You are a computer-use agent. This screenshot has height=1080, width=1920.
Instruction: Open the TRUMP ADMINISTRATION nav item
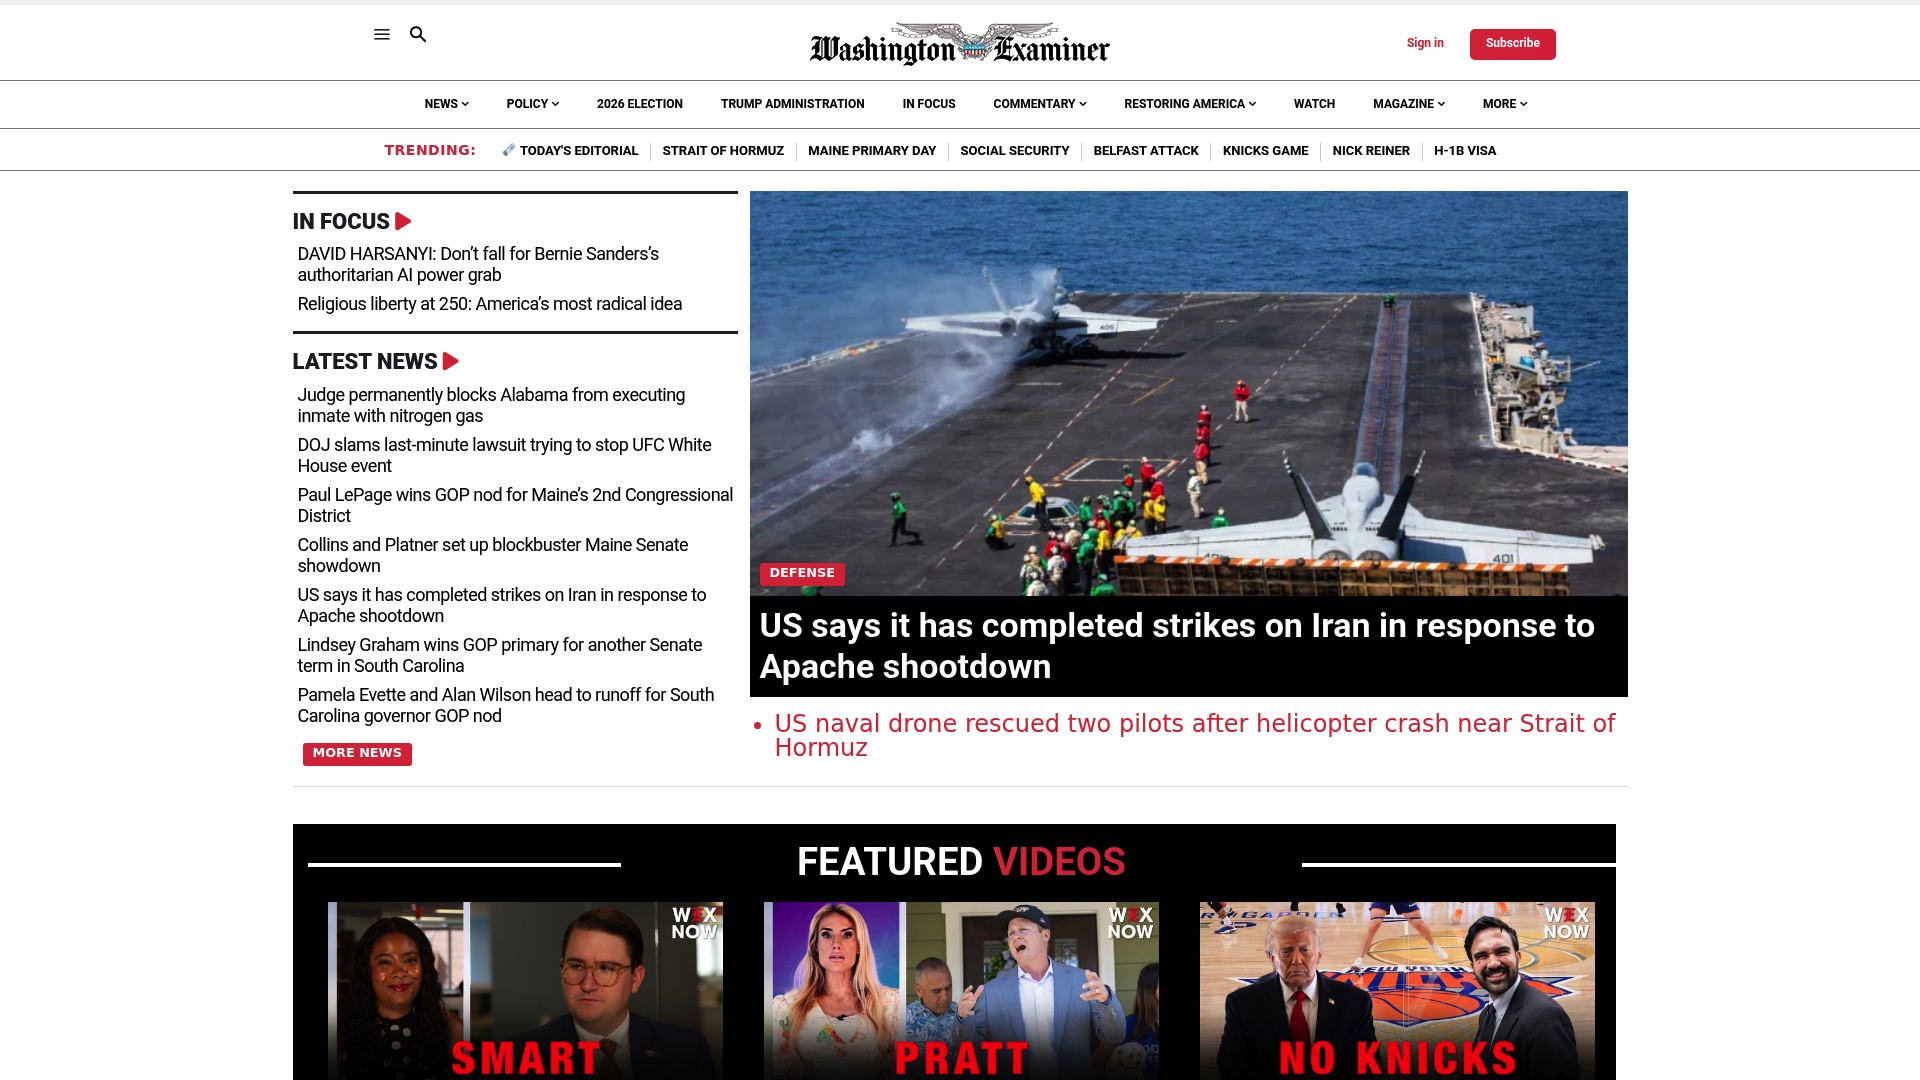click(x=793, y=104)
